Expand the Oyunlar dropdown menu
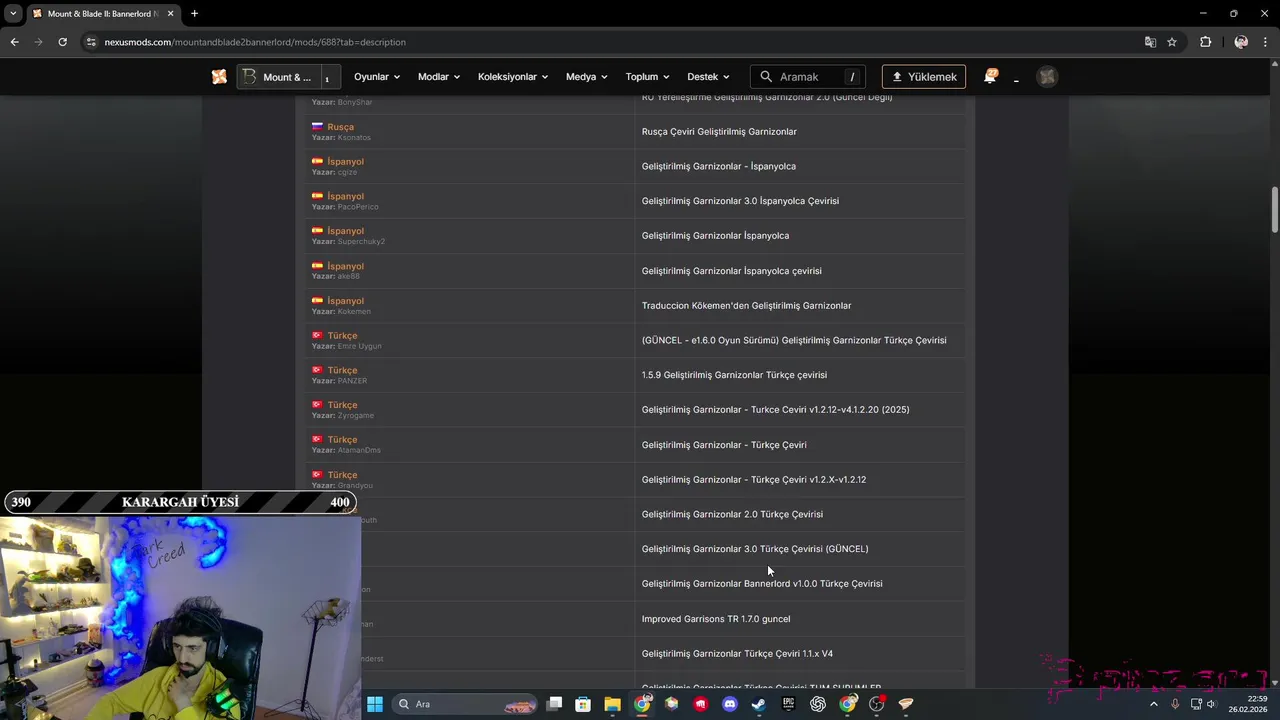 (377, 77)
